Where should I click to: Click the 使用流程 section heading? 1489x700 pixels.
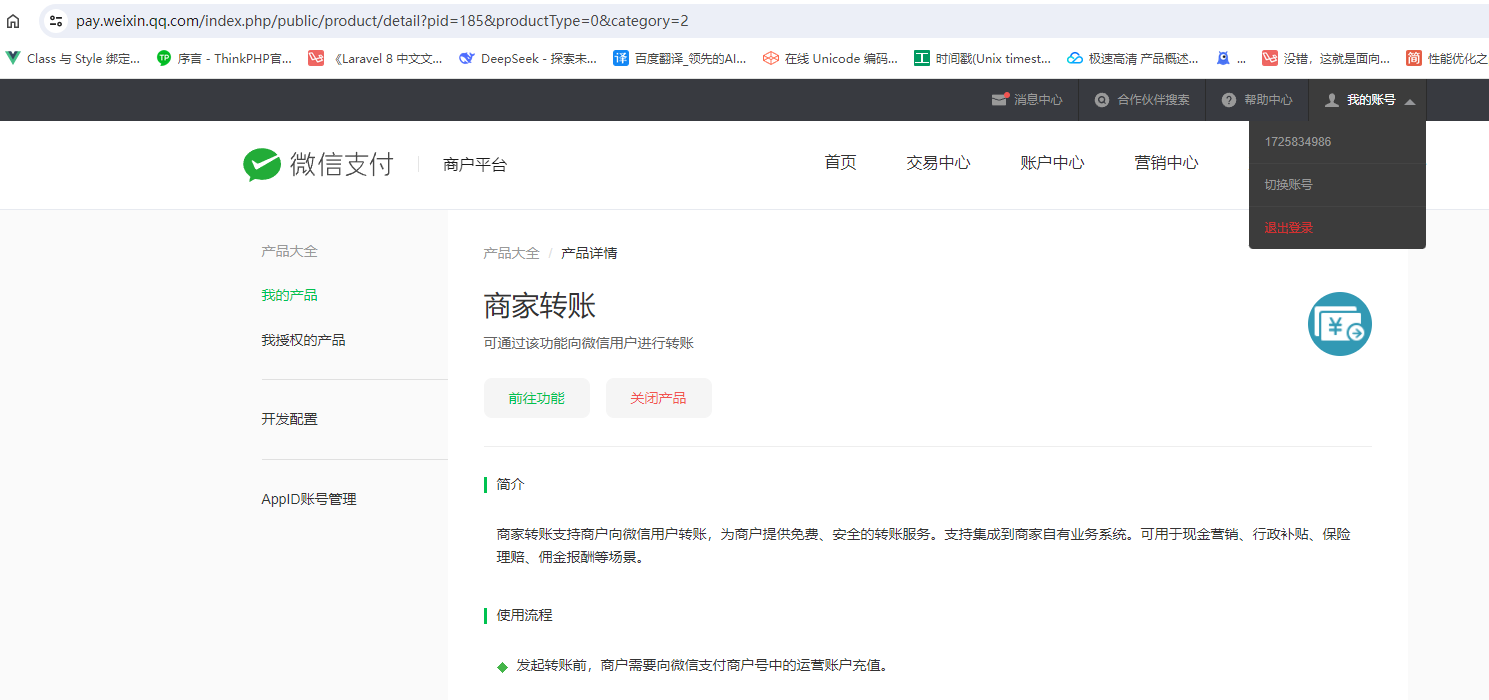[x=524, y=615]
